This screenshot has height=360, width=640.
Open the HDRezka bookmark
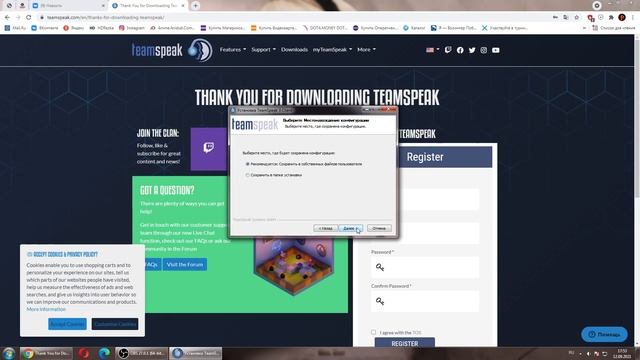102,28
